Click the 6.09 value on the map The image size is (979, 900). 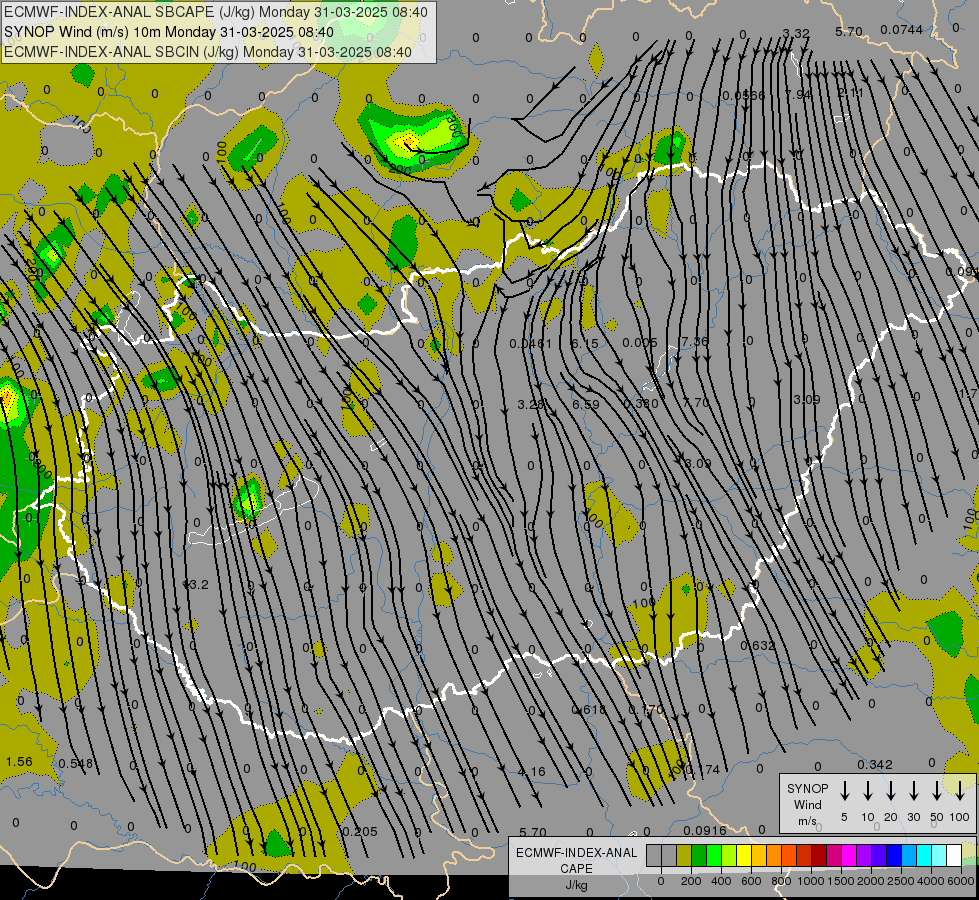[697, 463]
